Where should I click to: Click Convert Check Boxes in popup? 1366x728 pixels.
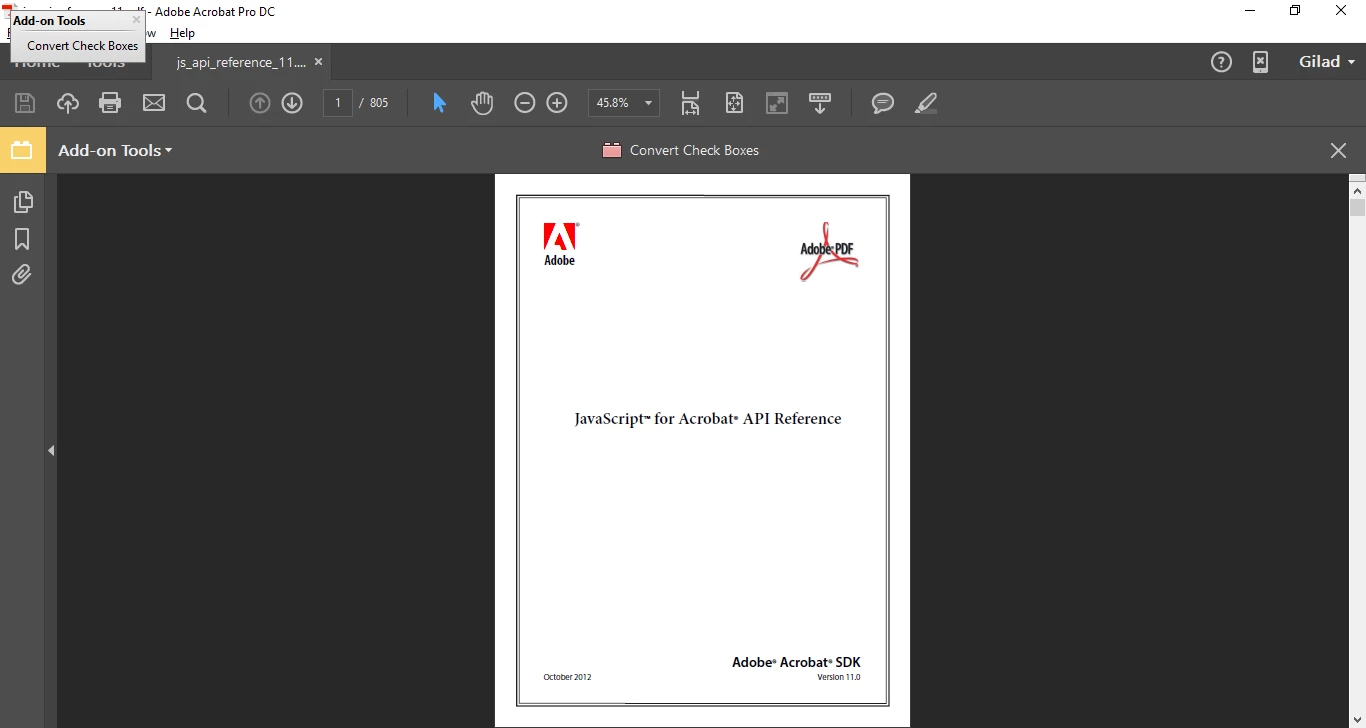82,46
